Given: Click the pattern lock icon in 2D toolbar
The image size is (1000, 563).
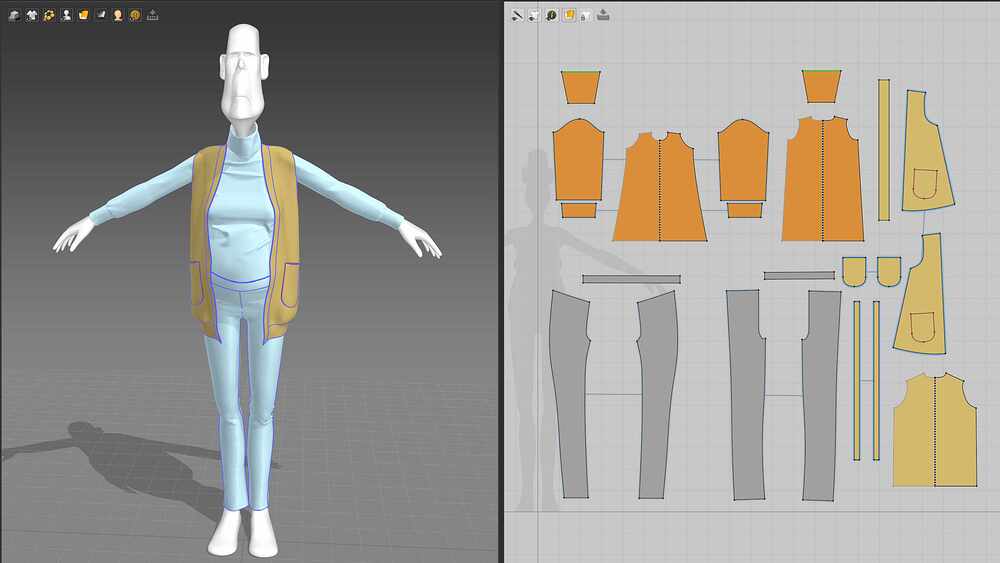Looking at the screenshot, I should point(585,15).
